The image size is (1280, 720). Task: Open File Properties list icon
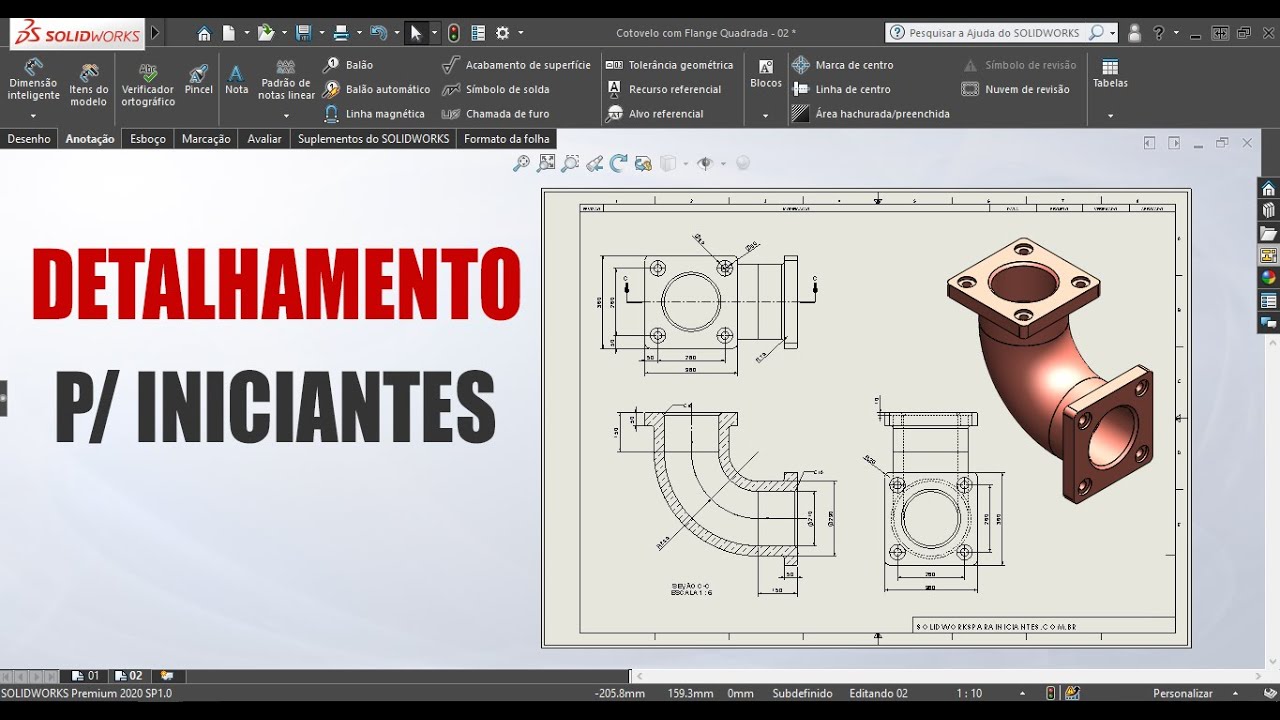tap(478, 33)
